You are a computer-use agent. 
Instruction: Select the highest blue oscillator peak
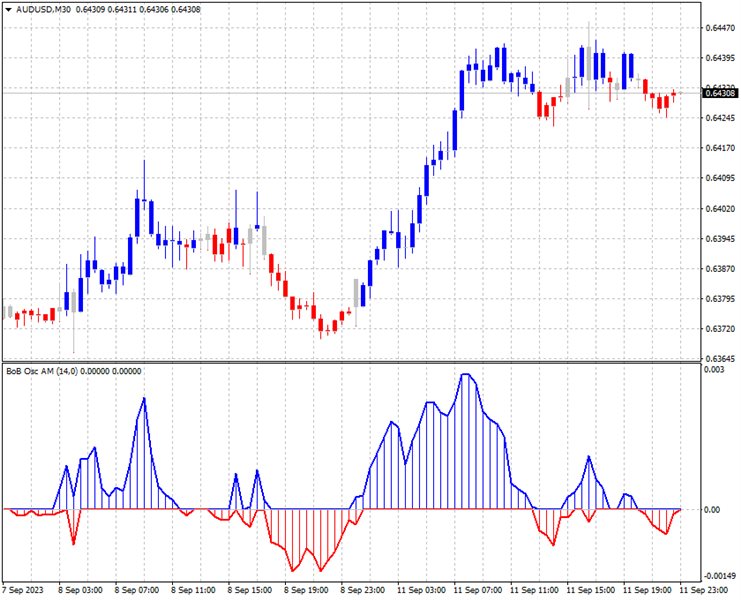[x=466, y=375]
